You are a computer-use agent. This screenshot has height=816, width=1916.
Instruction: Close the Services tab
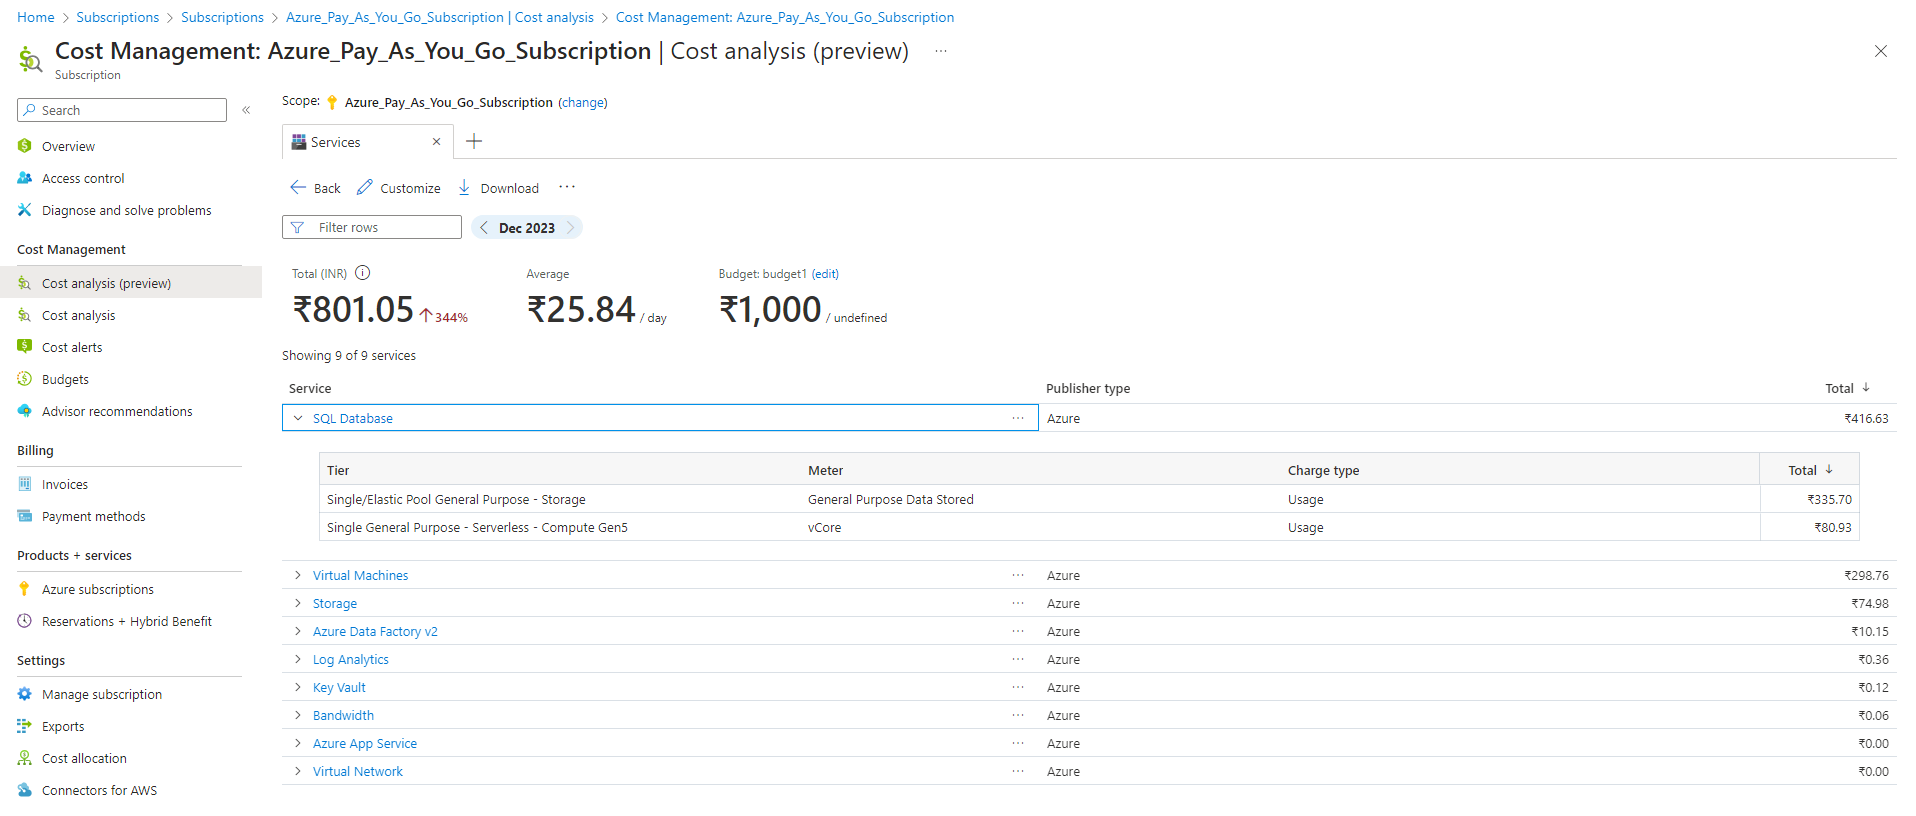(x=436, y=142)
